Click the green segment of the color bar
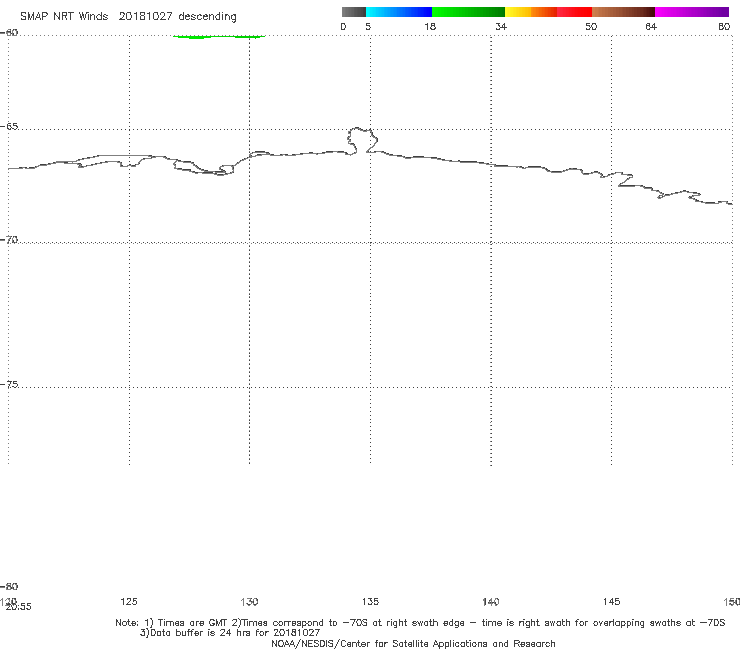The width and height of the screenshot is (740, 650). coord(468,12)
